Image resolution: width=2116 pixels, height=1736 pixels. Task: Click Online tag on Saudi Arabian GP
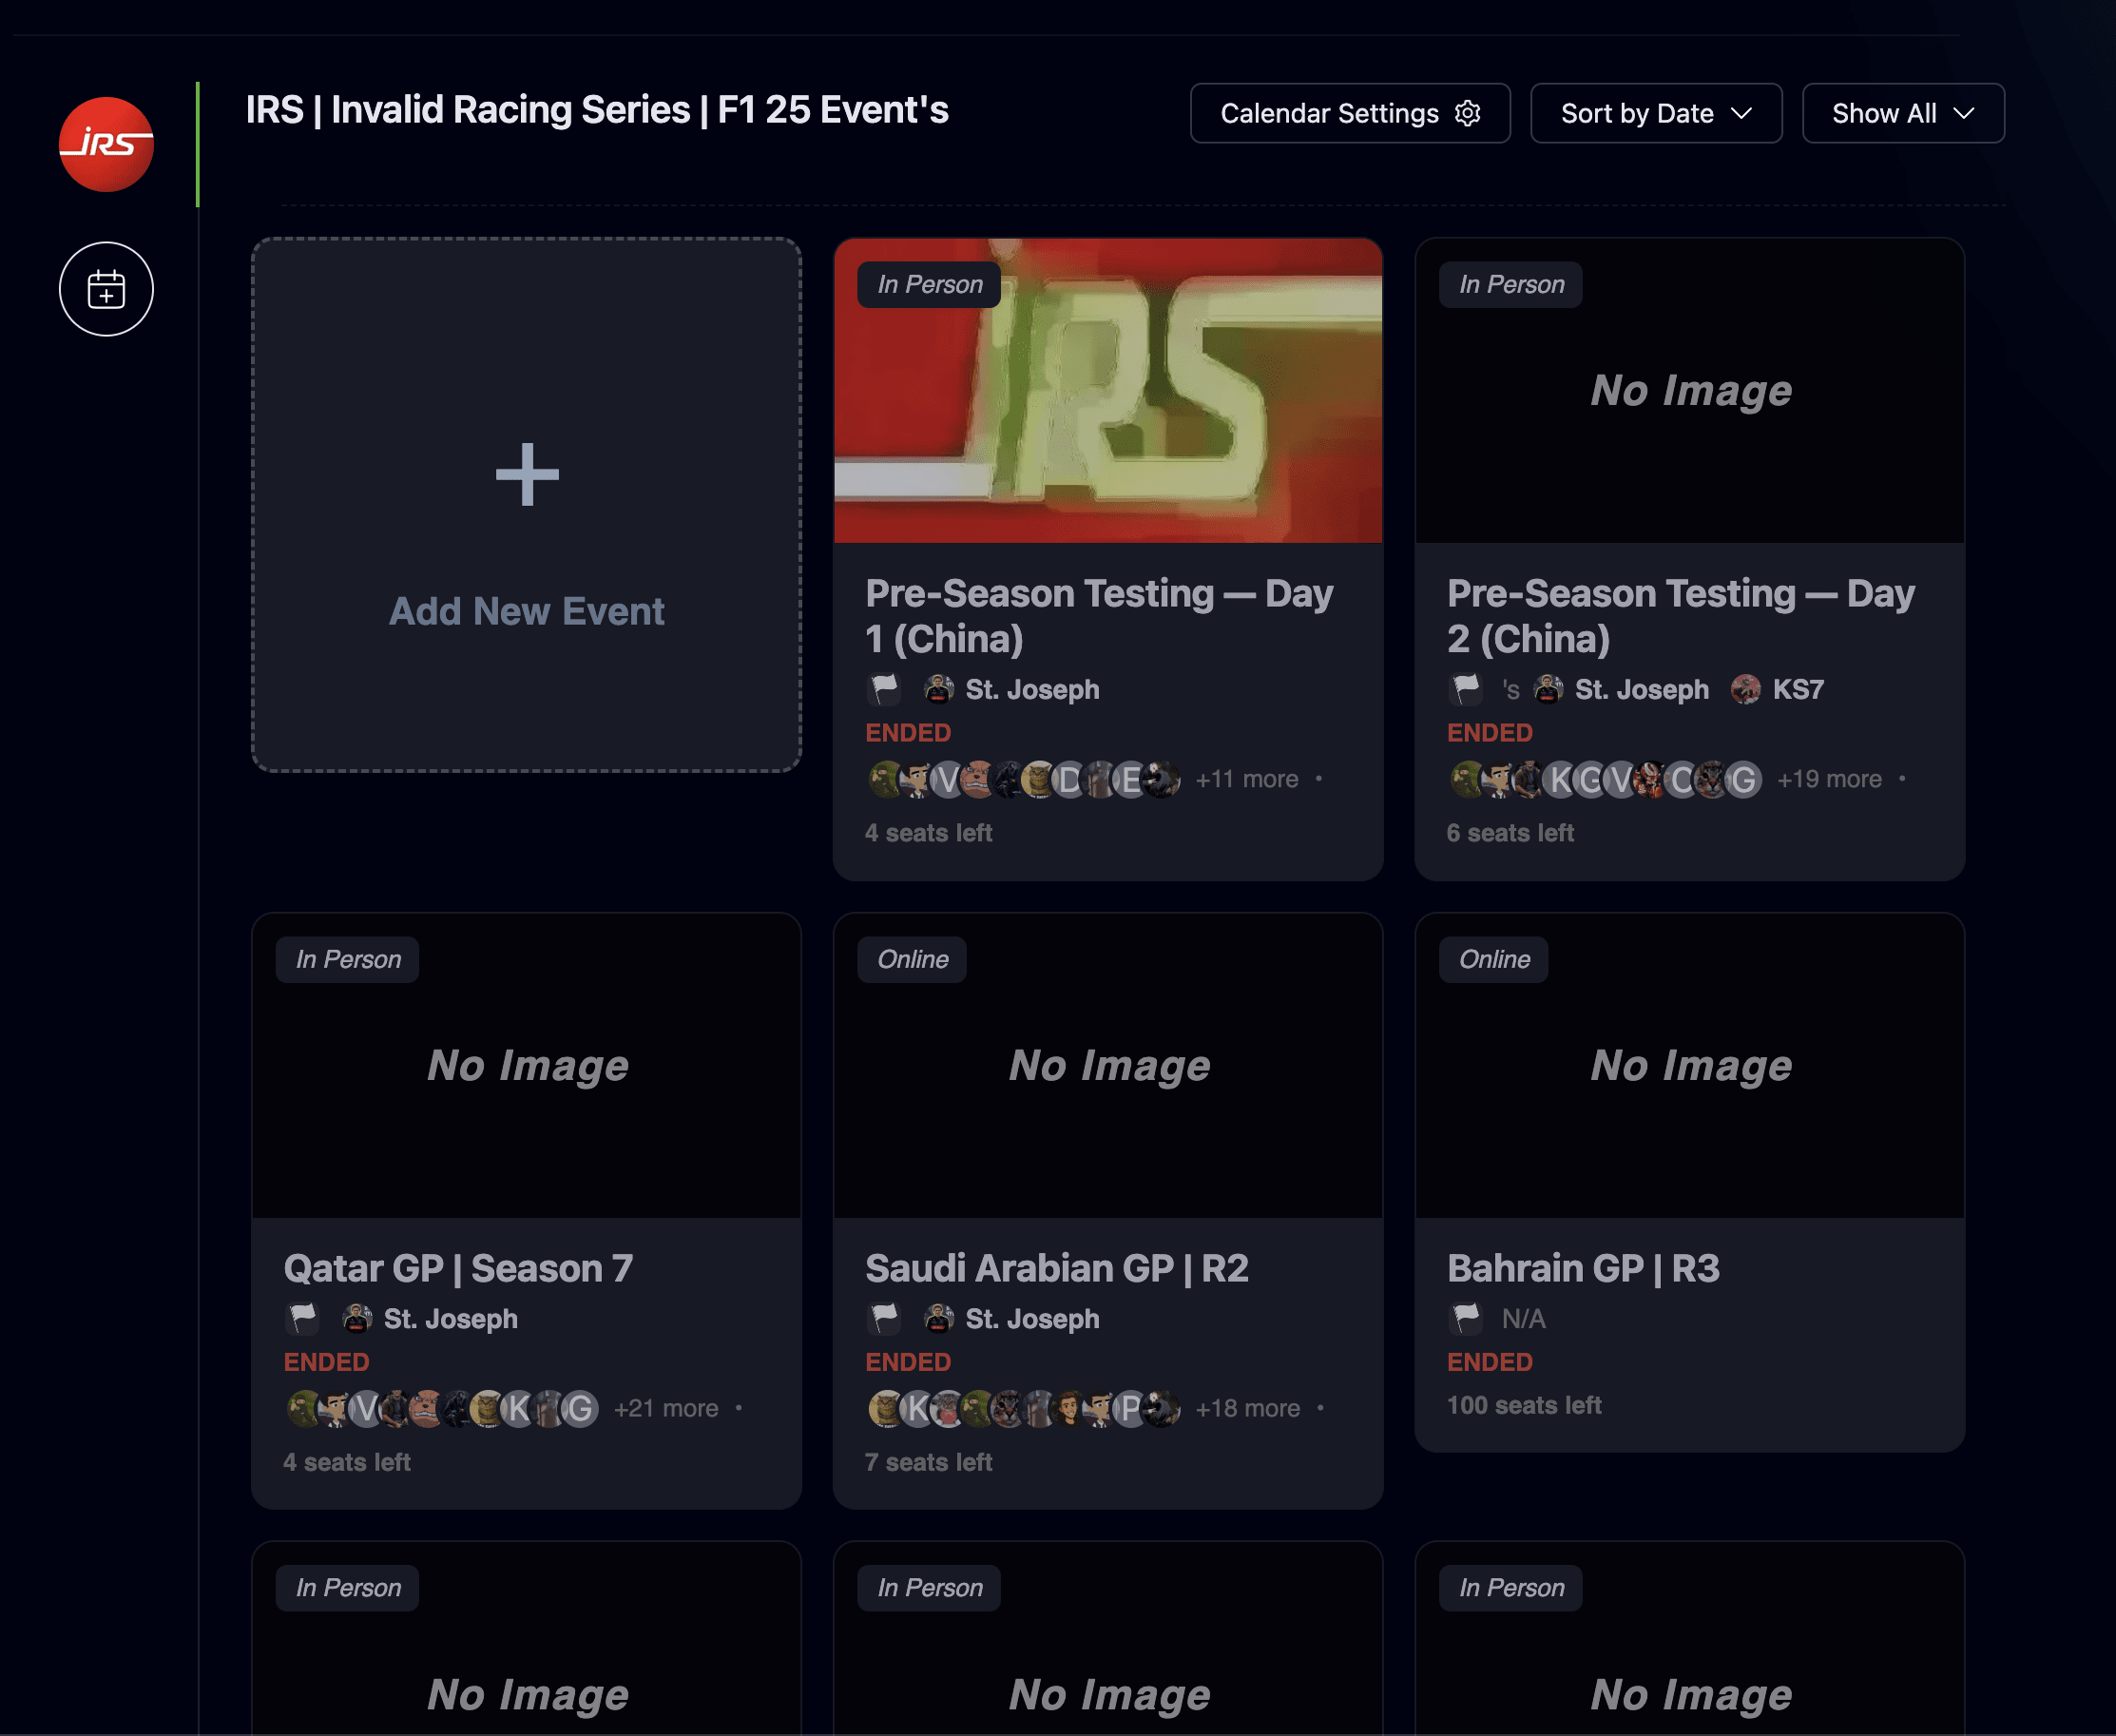(912, 959)
